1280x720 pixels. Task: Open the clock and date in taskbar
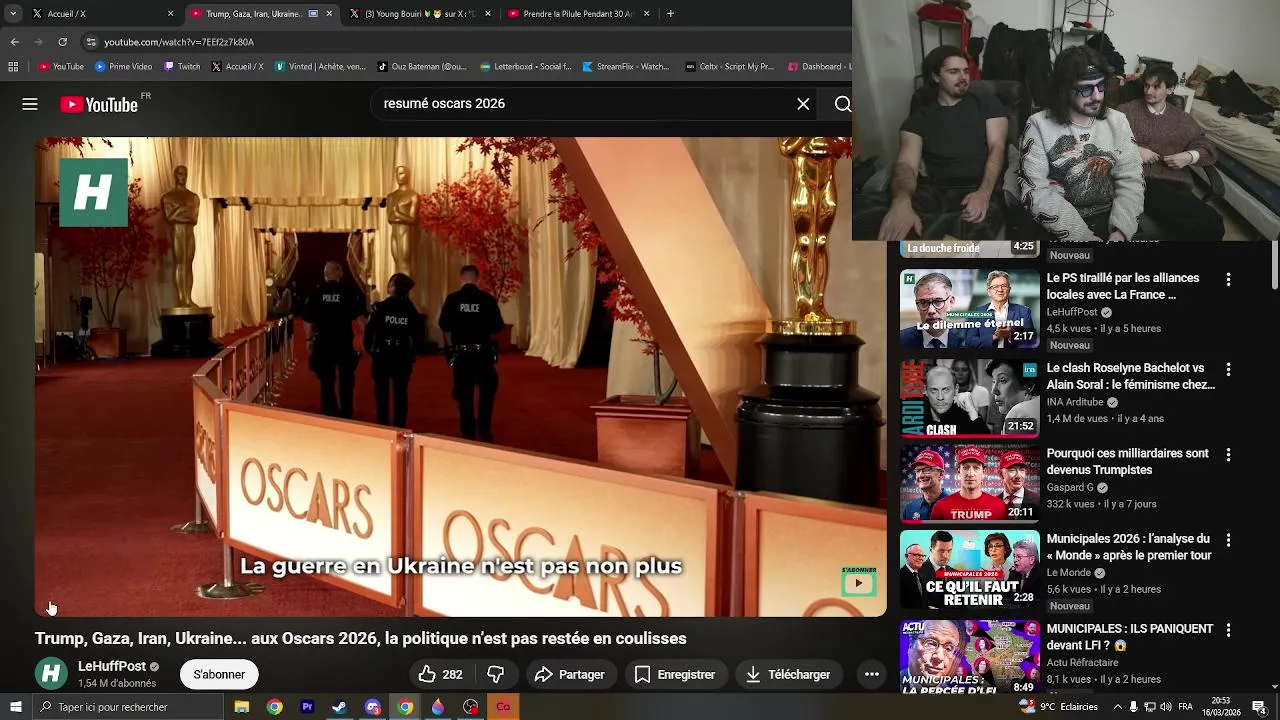(1220, 707)
